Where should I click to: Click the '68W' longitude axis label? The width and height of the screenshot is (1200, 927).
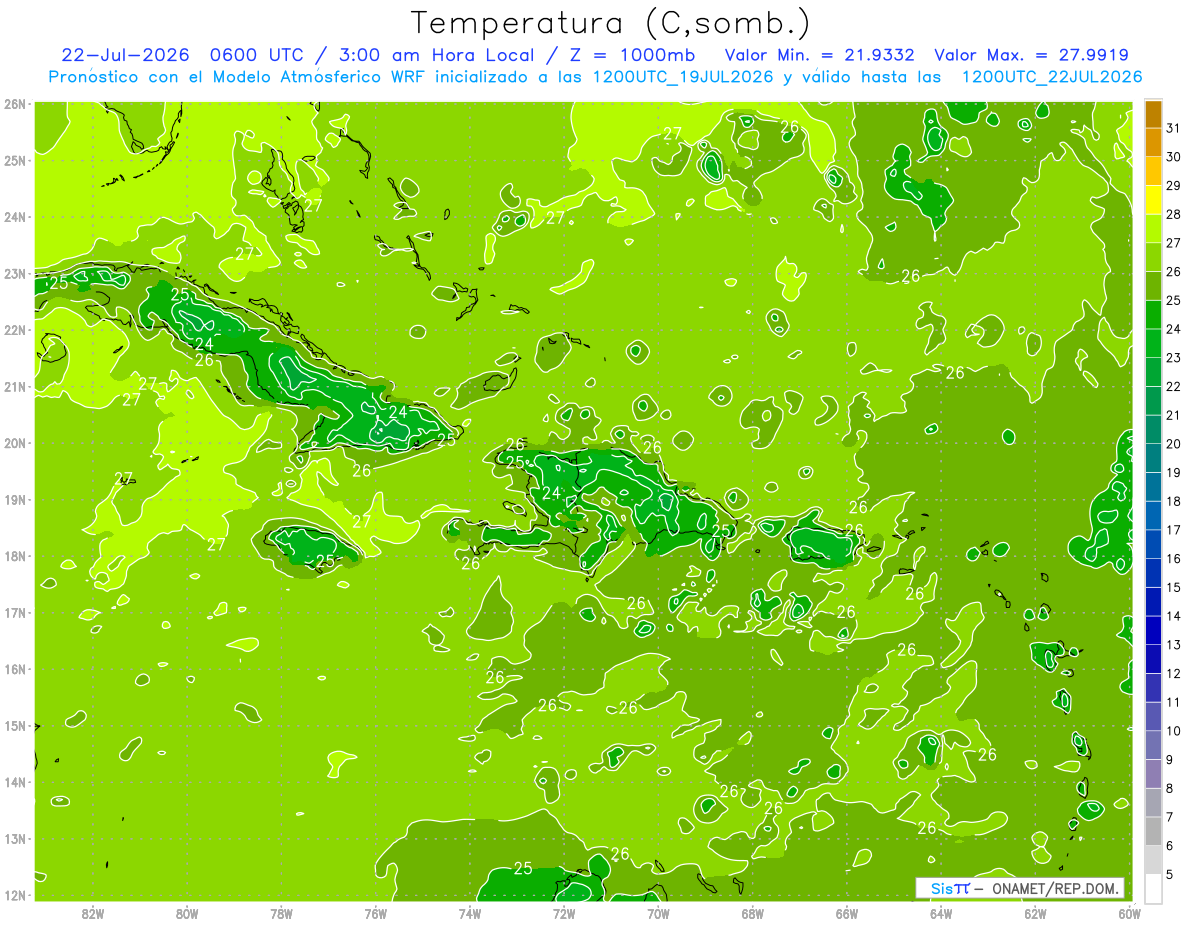click(x=753, y=912)
